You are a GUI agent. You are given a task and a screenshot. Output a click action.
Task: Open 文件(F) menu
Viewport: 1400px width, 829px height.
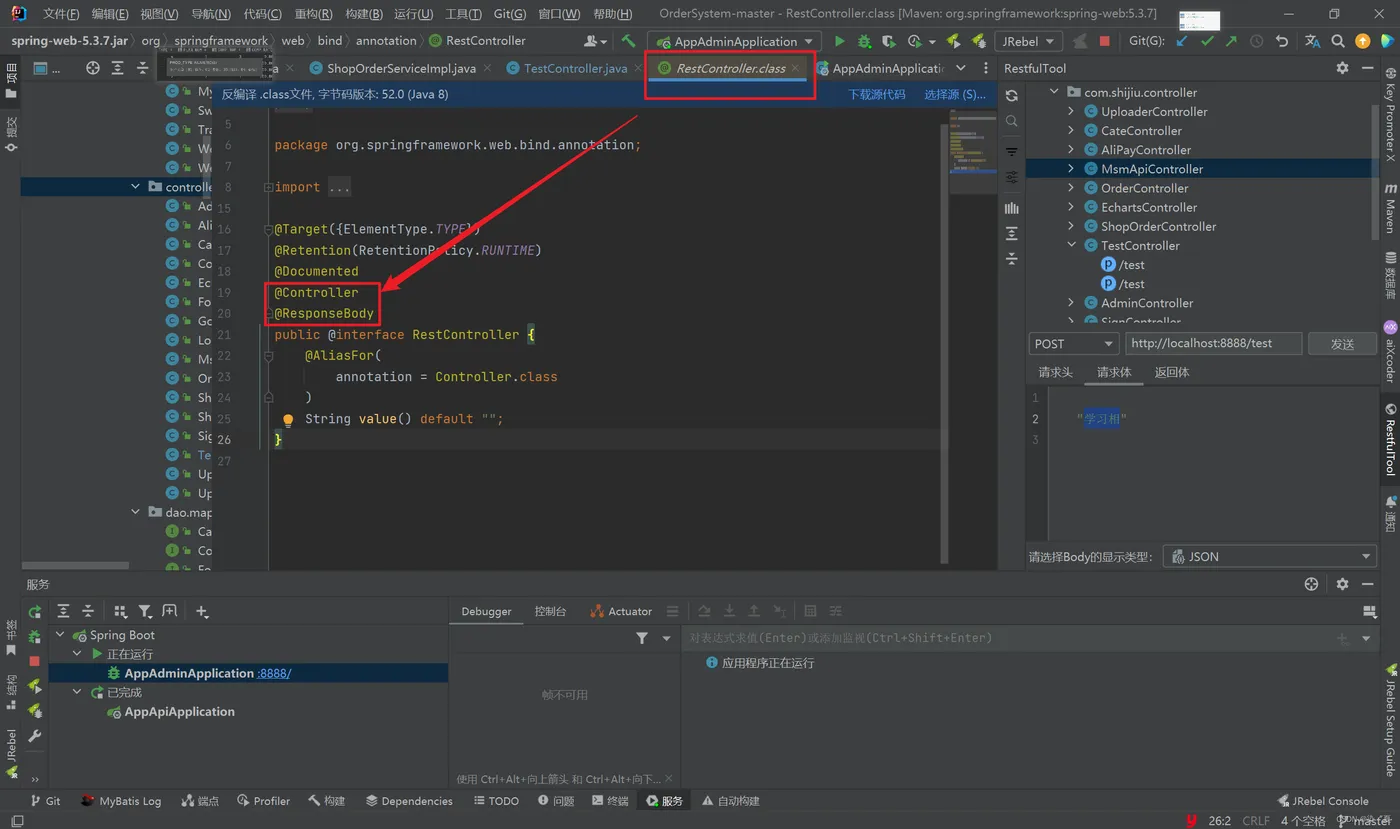click(x=61, y=14)
